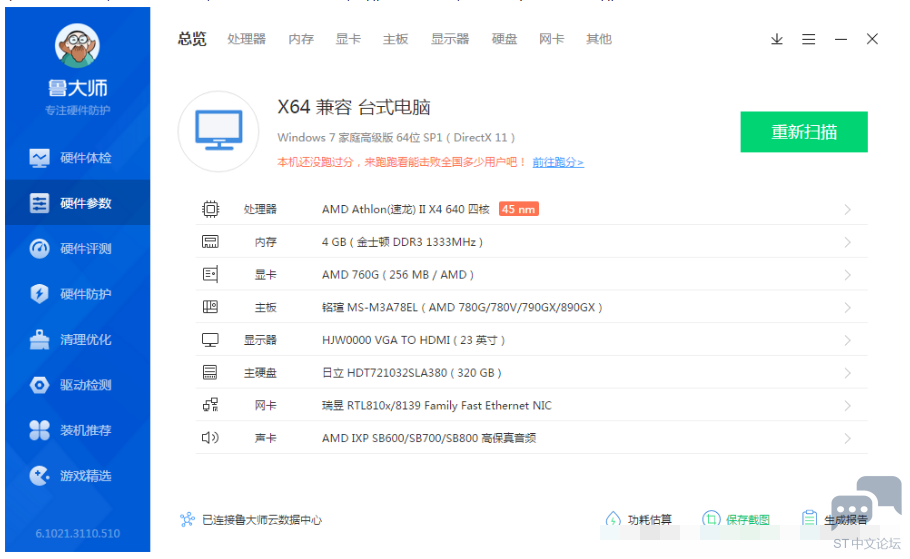
Task: Click the 内存 memory icon
Action: point(210,242)
